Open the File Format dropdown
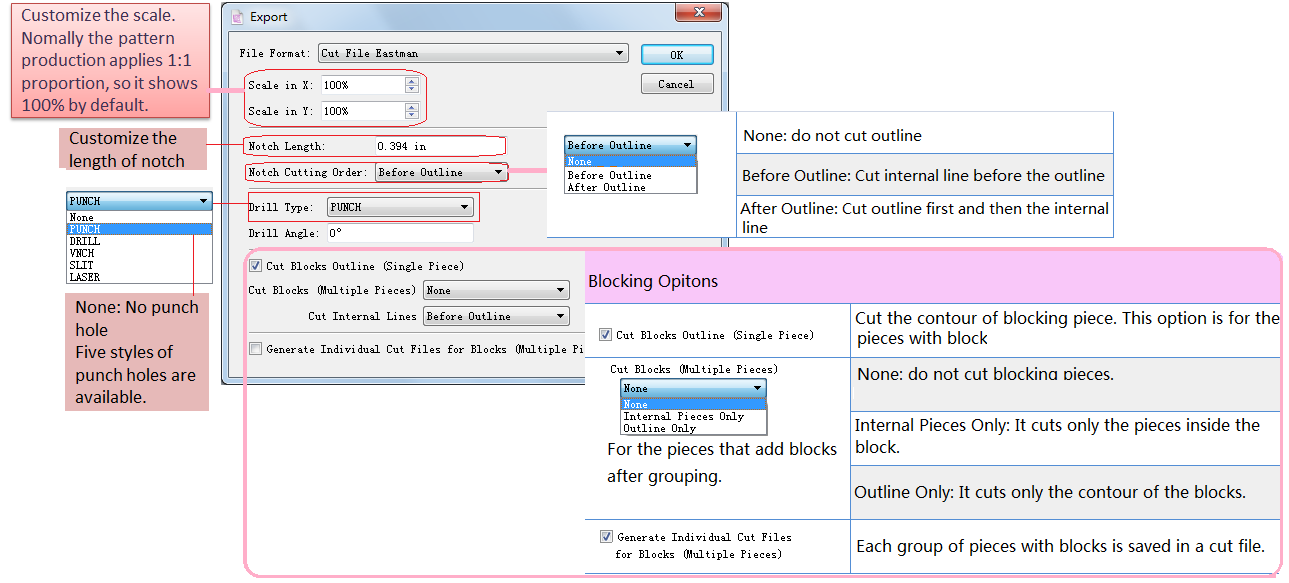Viewport: 1289px width, 583px height. [x=473, y=53]
